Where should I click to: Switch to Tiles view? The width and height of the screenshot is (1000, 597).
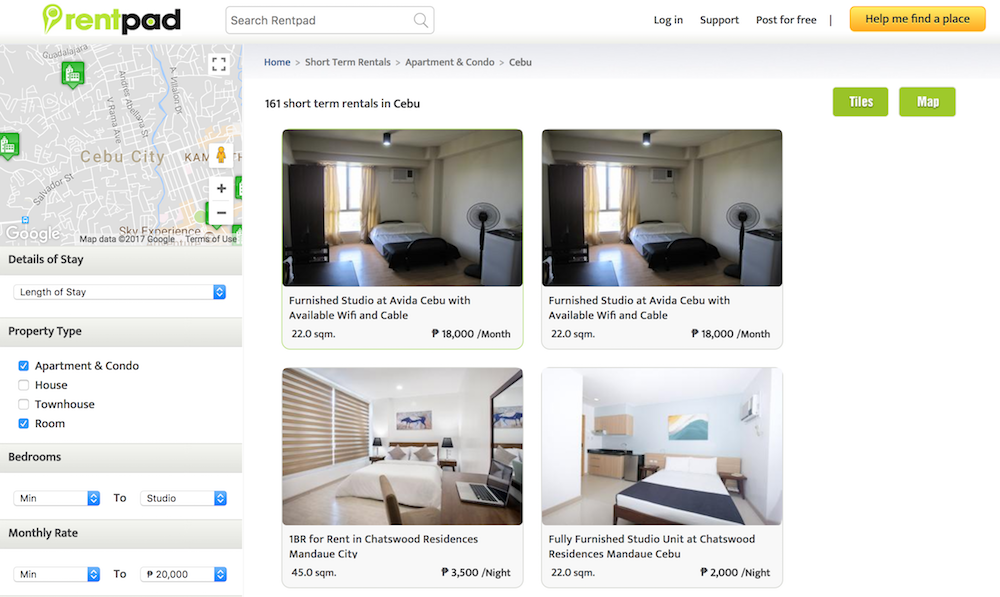[860, 102]
